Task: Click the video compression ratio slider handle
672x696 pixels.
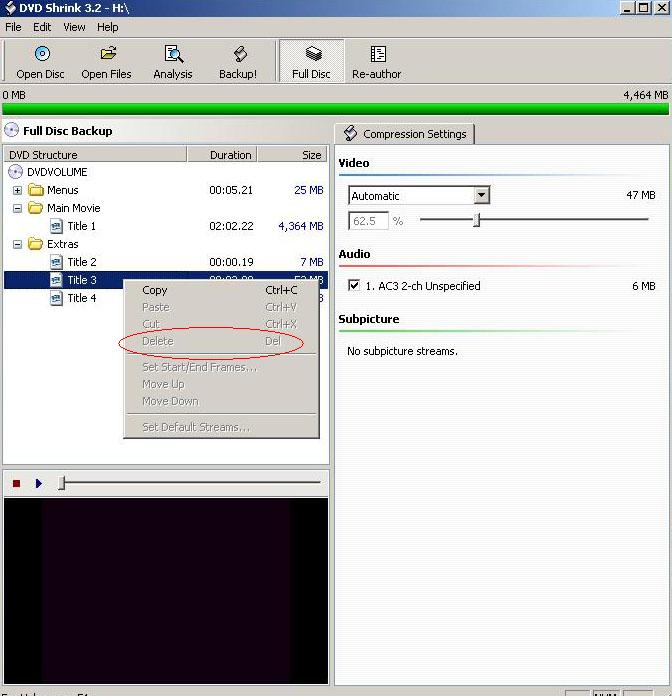Action: click(477, 219)
